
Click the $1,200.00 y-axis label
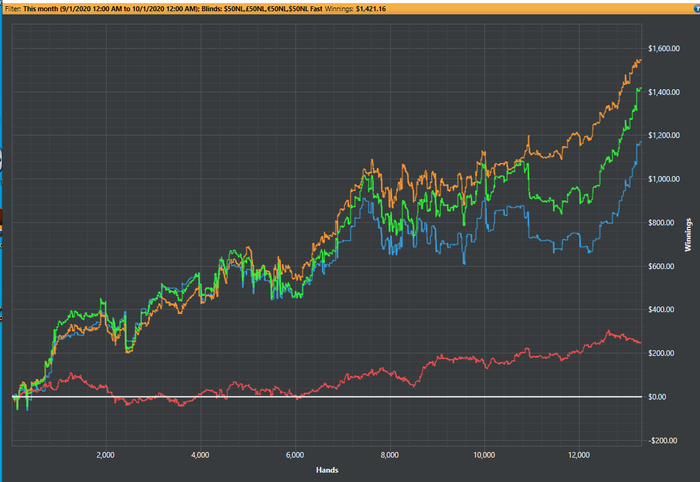click(x=664, y=135)
